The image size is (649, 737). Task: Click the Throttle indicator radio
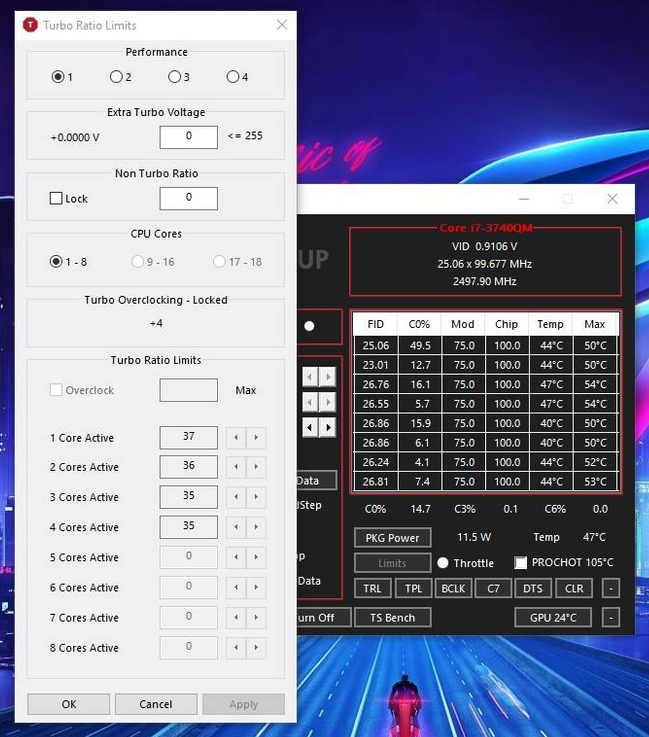click(x=443, y=563)
